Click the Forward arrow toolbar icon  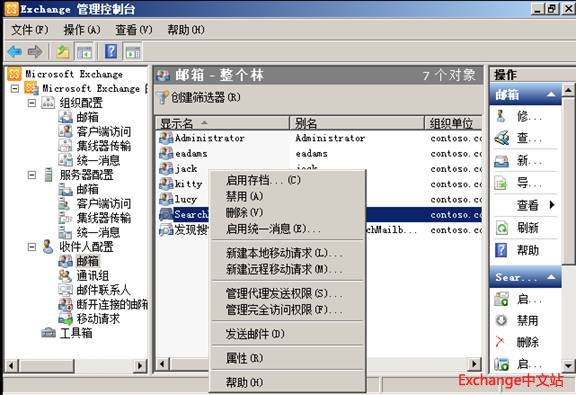tap(35, 51)
